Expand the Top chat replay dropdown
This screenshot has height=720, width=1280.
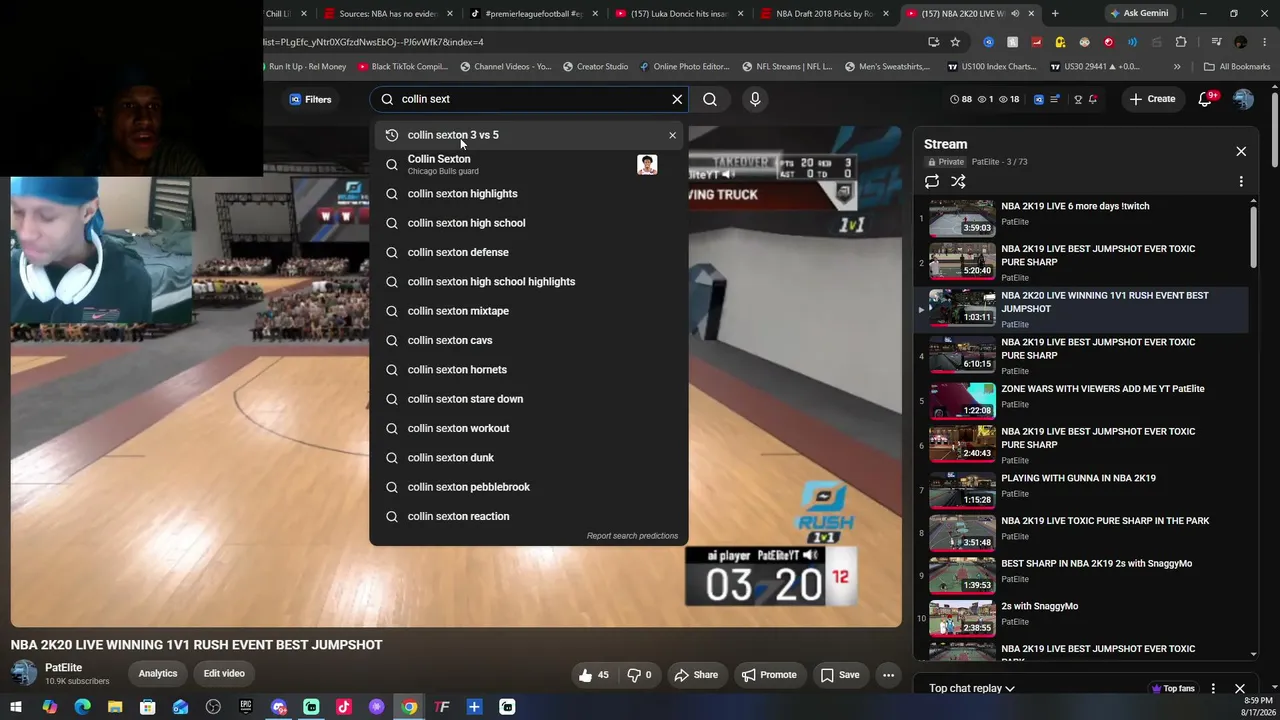tap(972, 688)
